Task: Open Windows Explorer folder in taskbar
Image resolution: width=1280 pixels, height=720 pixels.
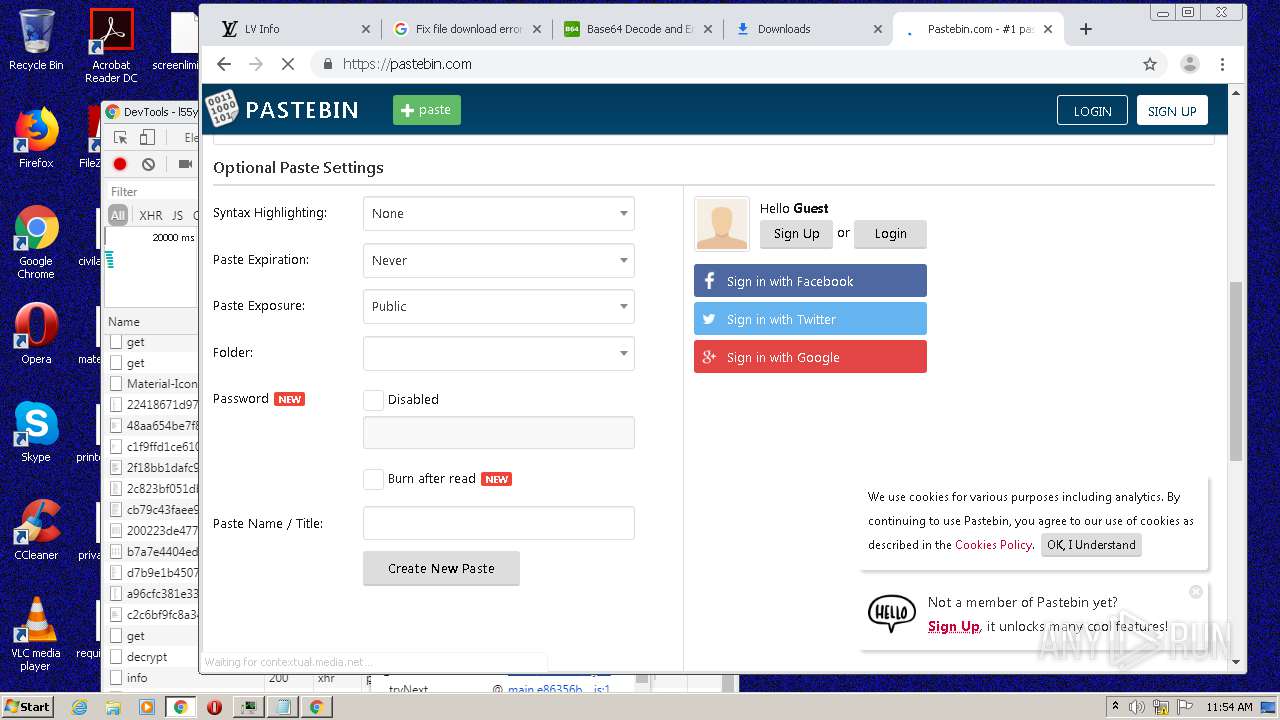Action: 113,707
